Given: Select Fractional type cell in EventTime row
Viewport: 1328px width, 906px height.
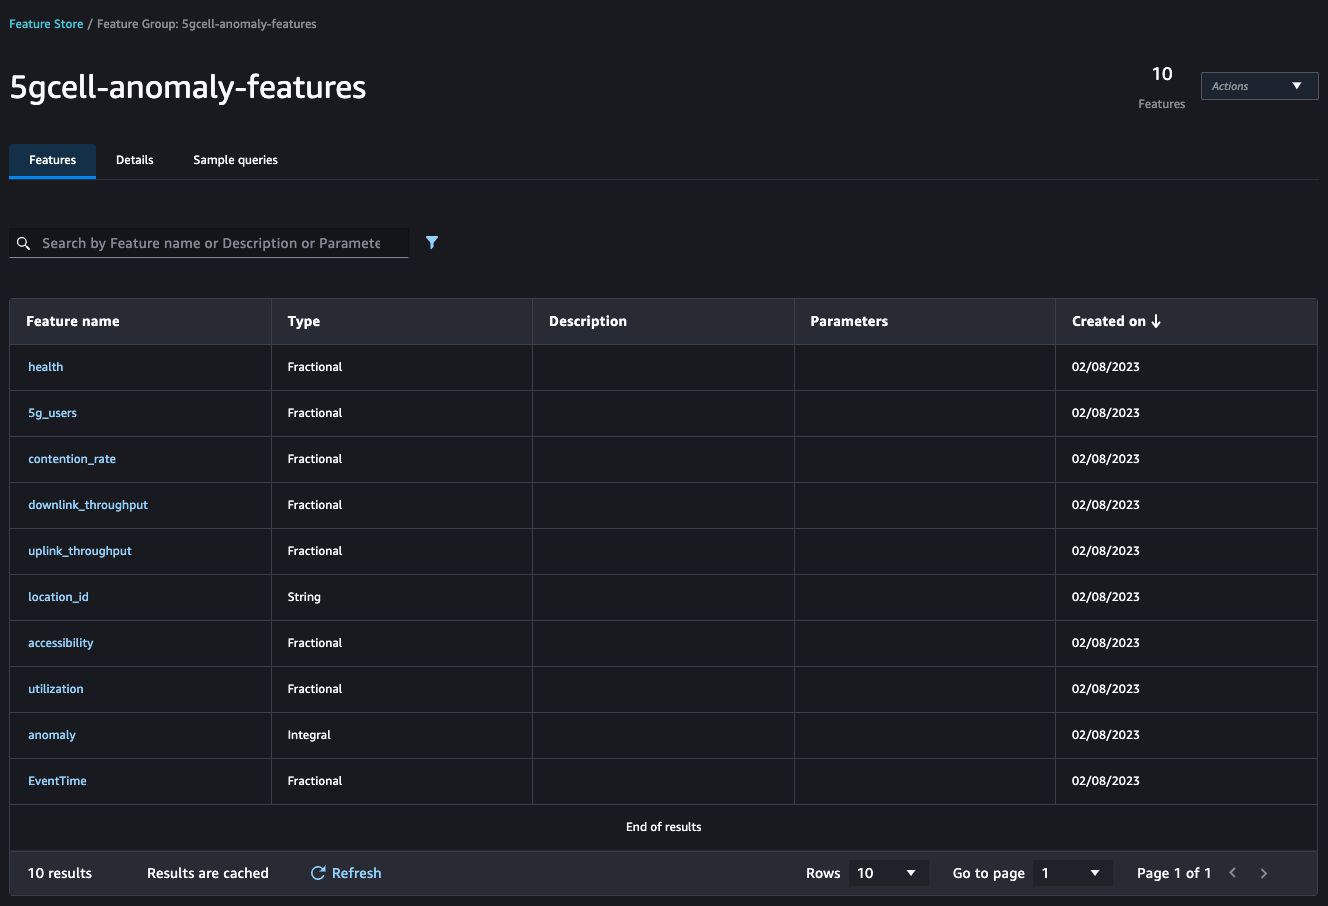Looking at the screenshot, I should 402,781.
